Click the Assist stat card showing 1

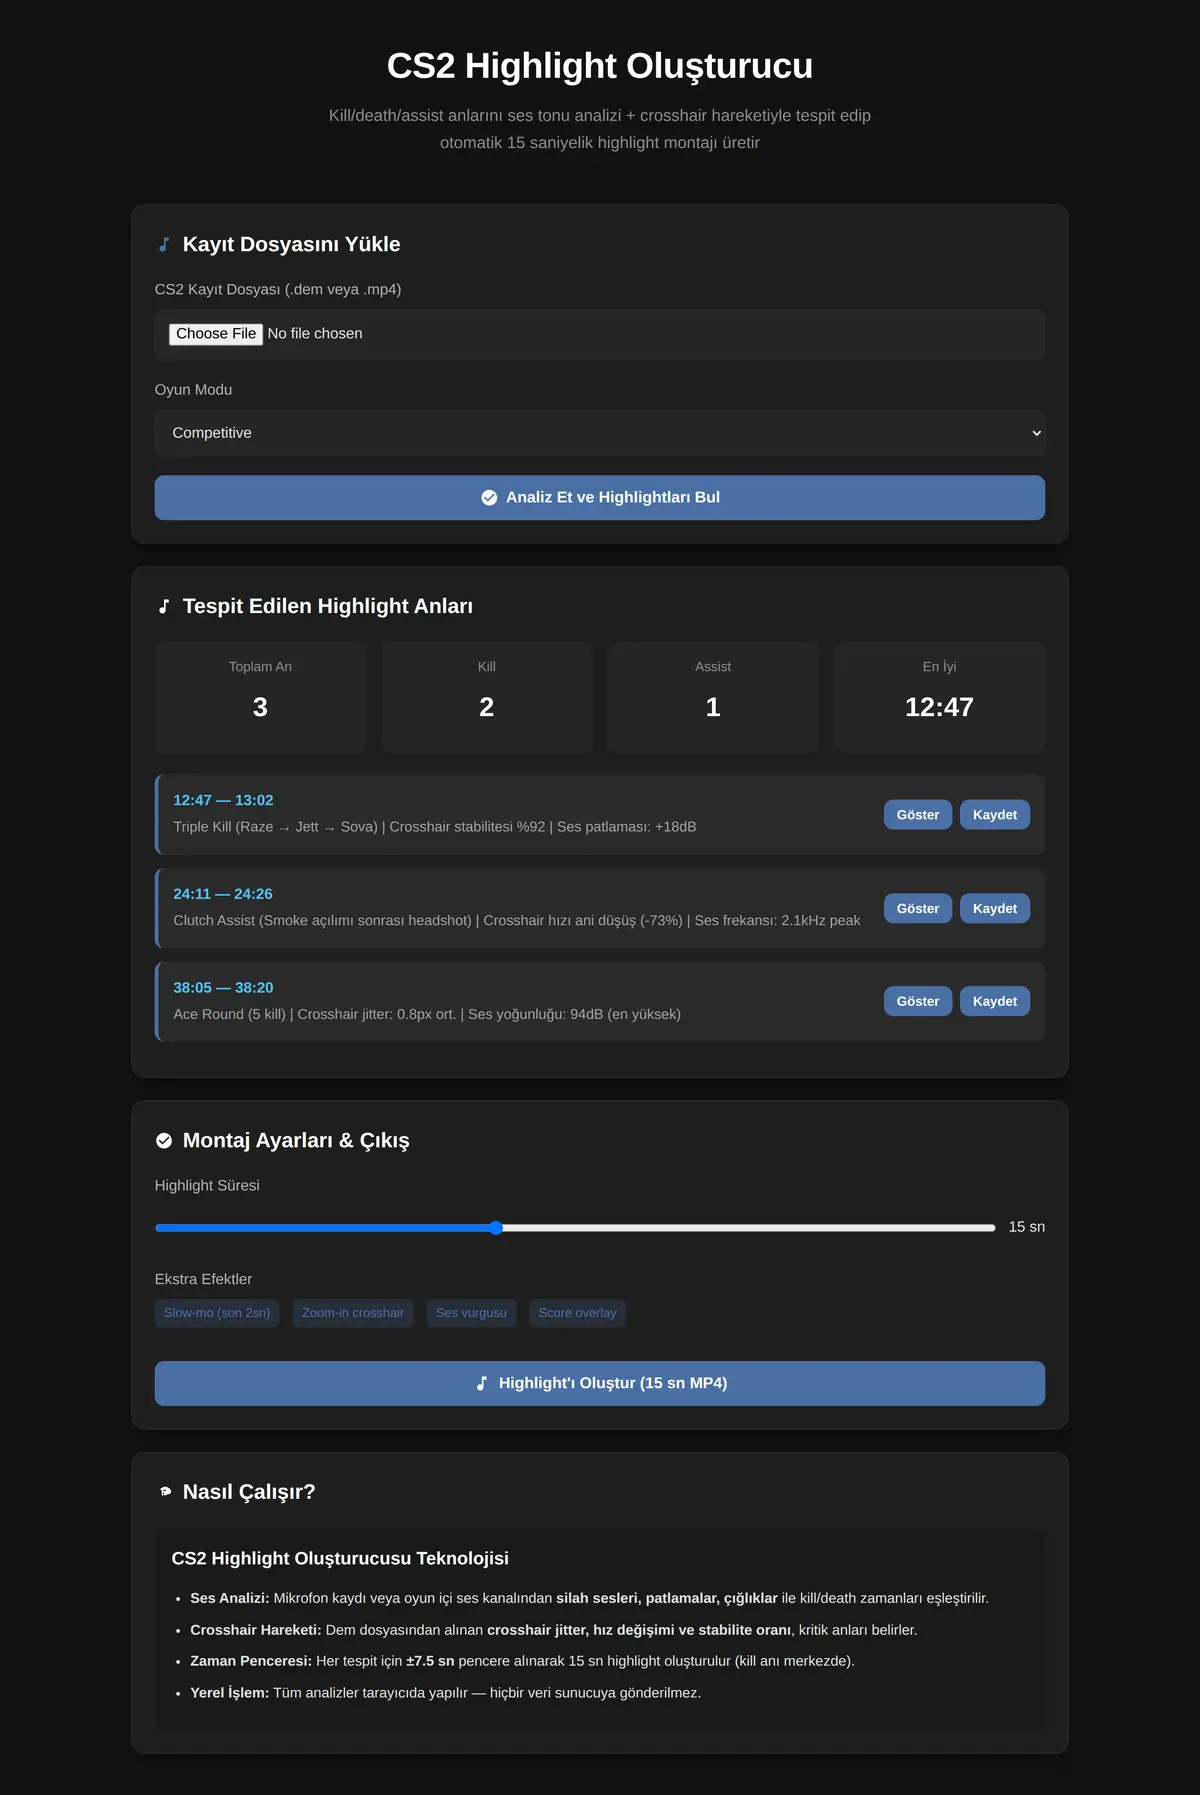pyautogui.click(x=713, y=697)
